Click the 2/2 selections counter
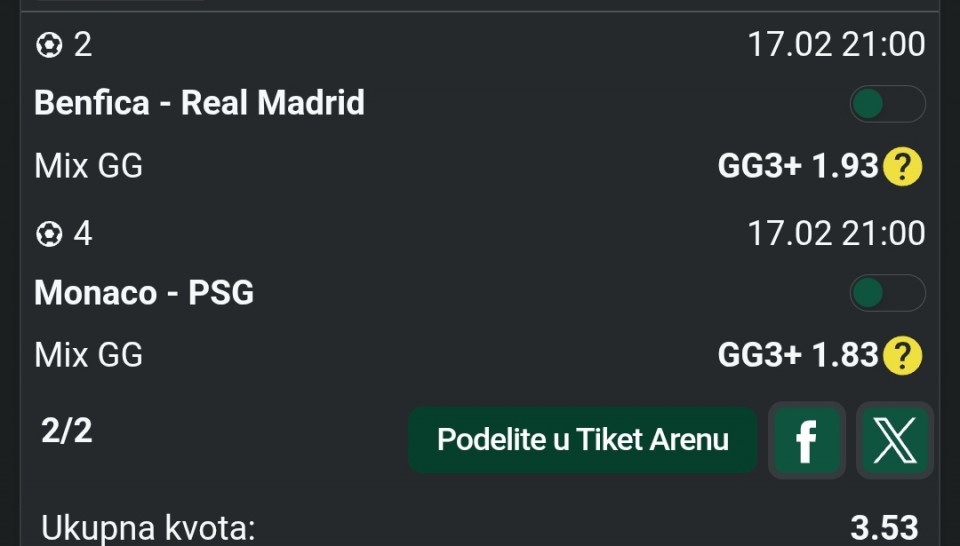This screenshot has height=546, width=960. coord(67,431)
